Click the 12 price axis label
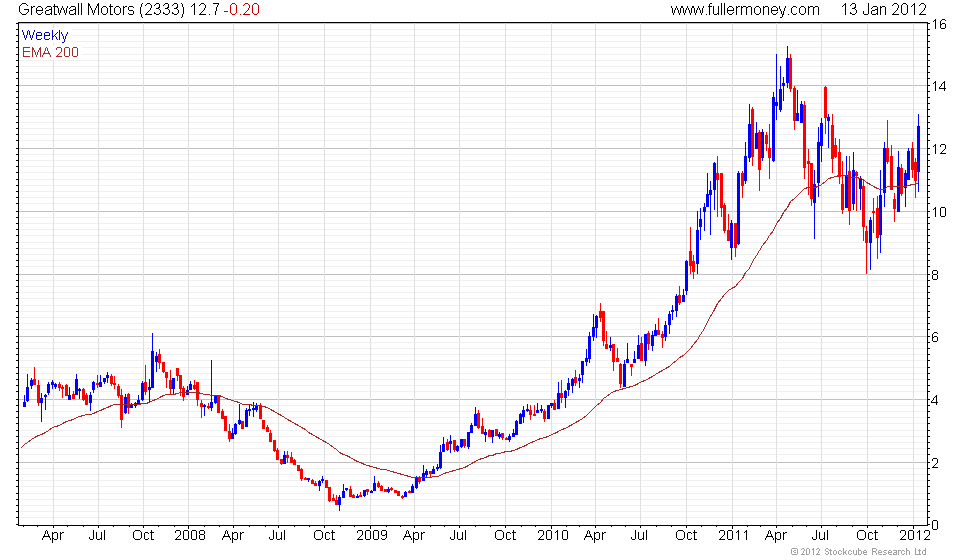Viewport: 980px width, 560px height. (x=939, y=149)
